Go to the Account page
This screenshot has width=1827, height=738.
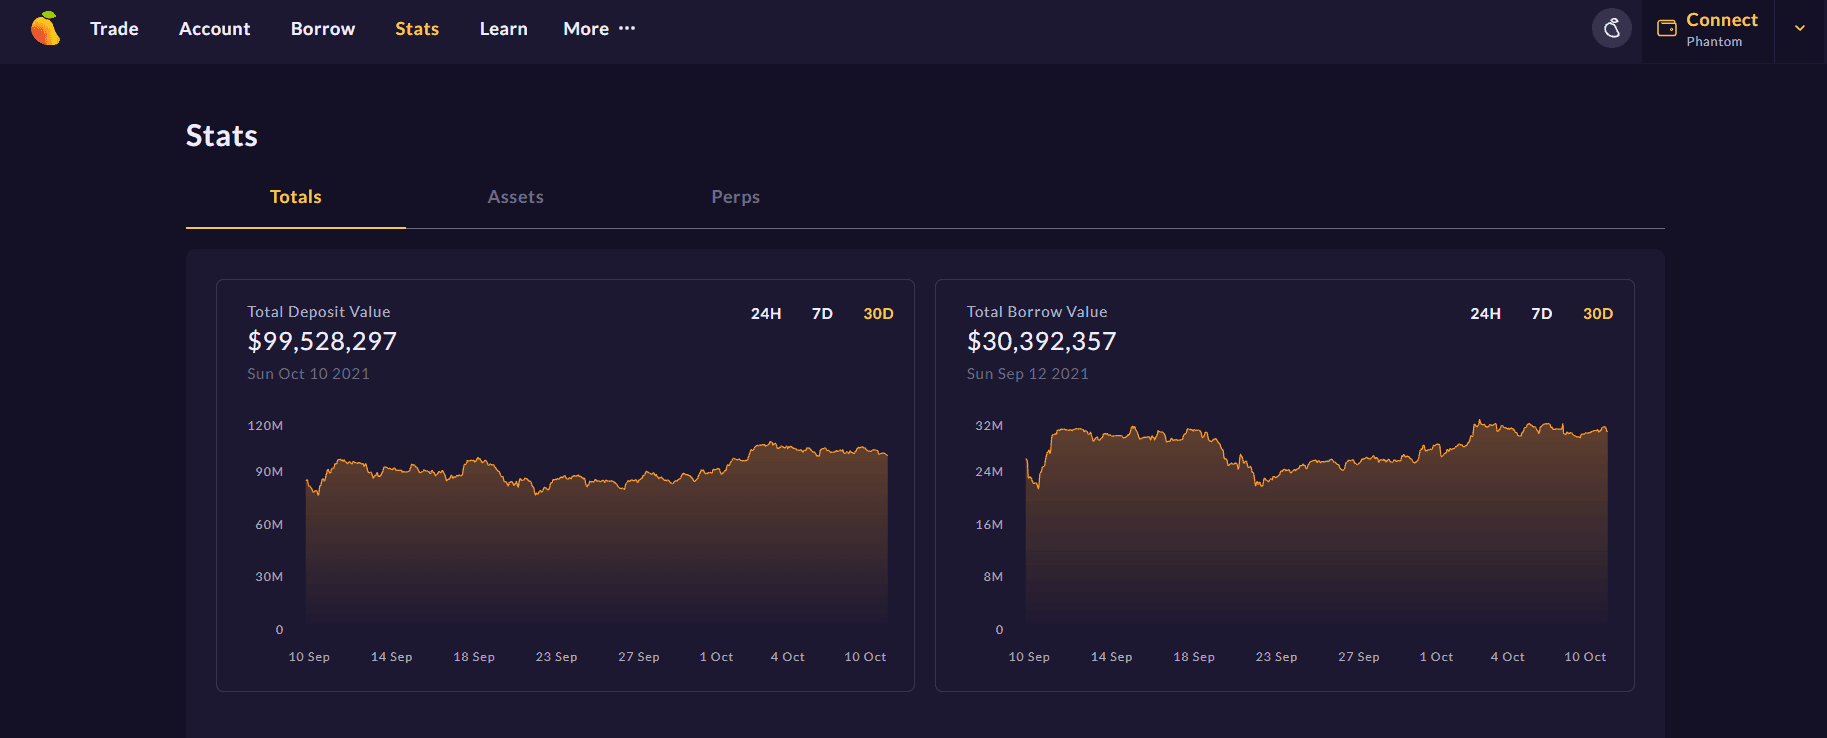coord(214,29)
